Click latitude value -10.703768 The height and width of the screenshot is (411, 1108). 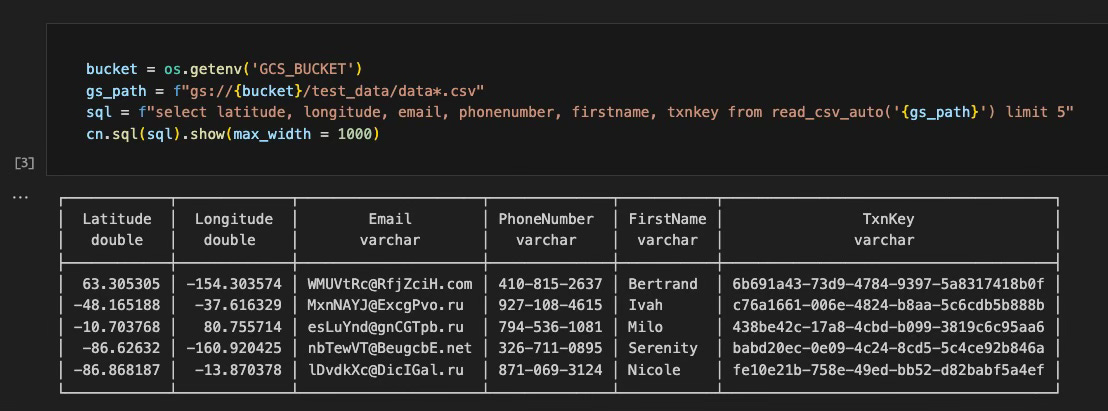117,327
